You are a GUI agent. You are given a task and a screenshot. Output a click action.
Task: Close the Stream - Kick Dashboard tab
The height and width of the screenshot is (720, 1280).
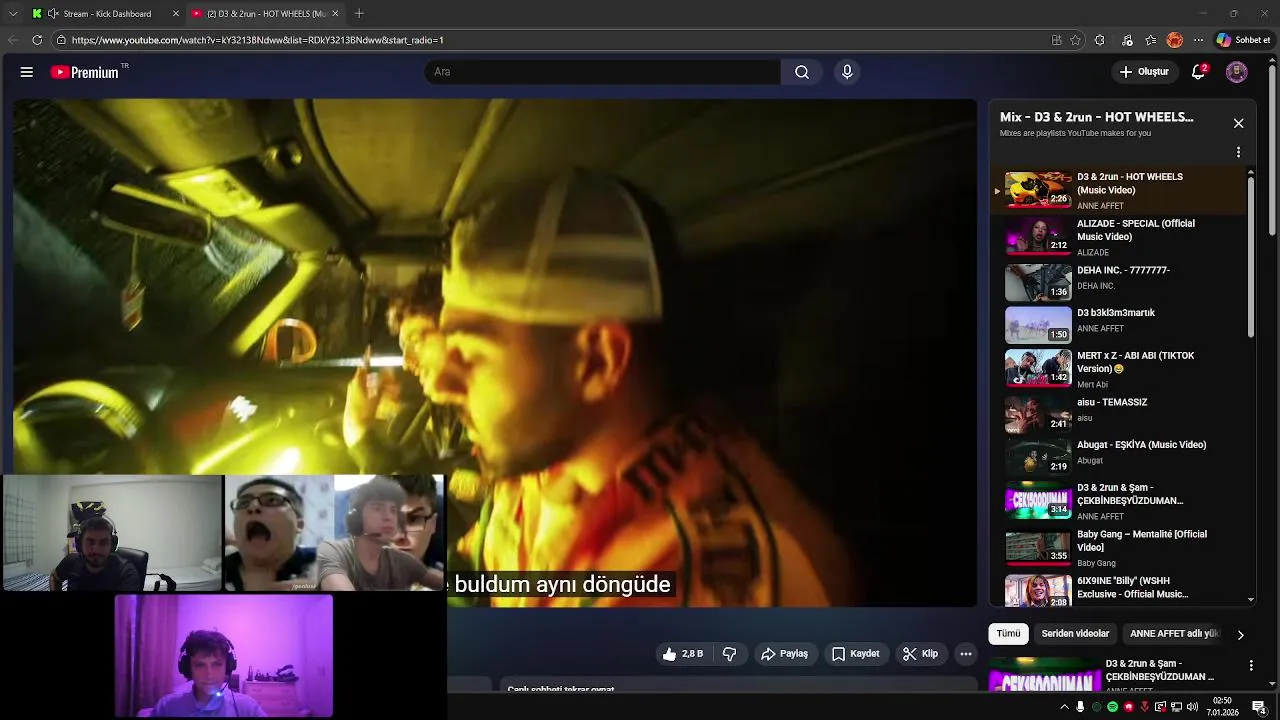click(x=176, y=14)
